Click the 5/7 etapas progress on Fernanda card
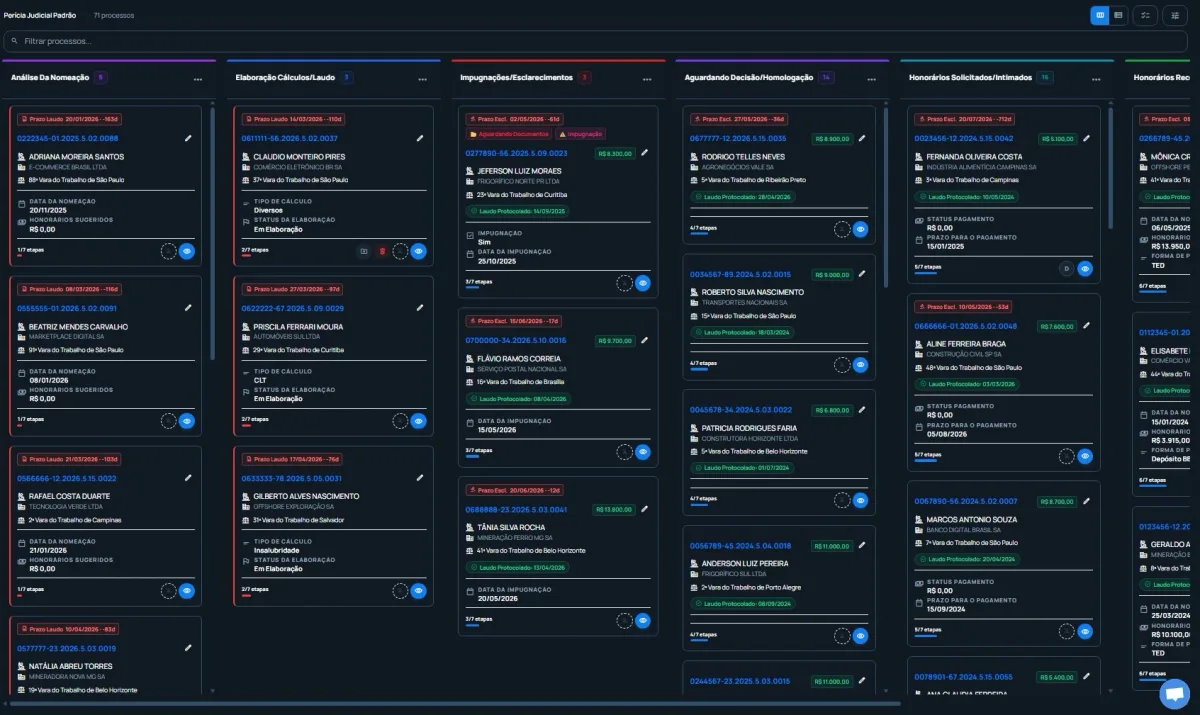1200x715 pixels. 928,267
